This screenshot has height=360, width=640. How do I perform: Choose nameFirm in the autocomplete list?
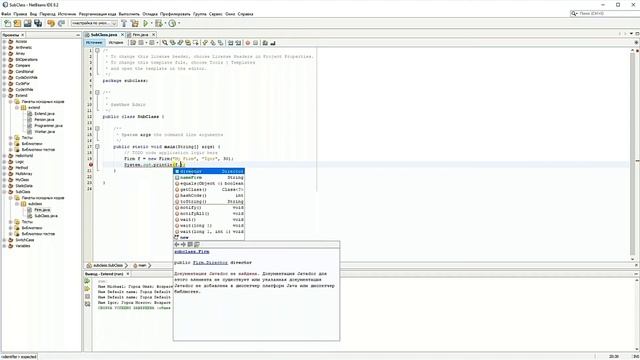(209, 178)
